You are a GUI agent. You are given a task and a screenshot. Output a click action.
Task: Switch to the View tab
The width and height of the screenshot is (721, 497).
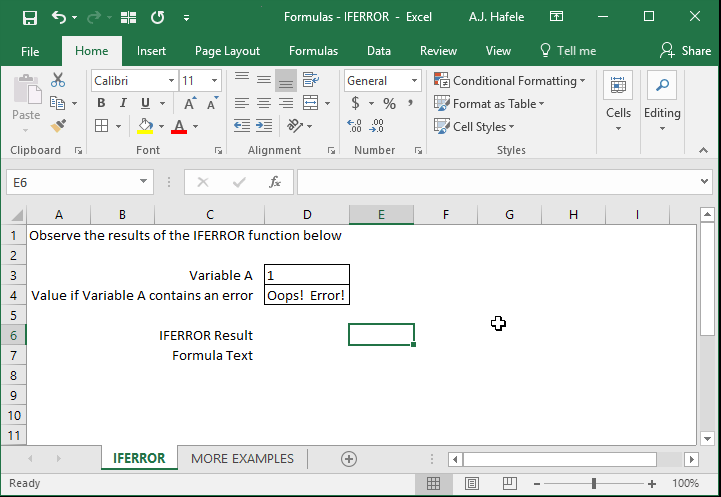point(498,51)
